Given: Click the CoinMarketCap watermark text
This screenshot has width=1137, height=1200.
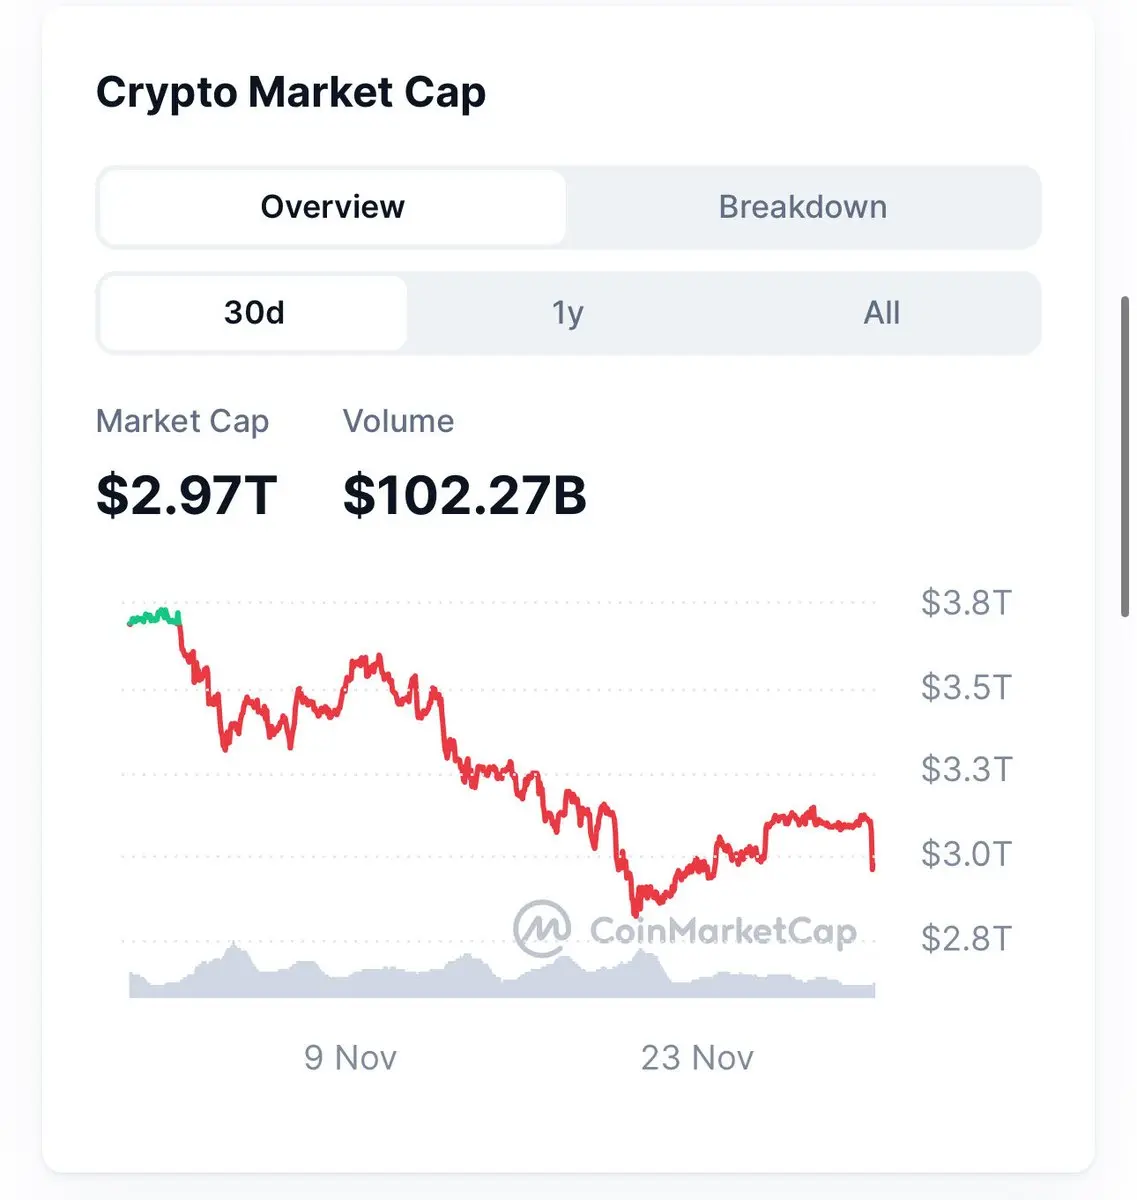Looking at the screenshot, I should tap(723, 931).
